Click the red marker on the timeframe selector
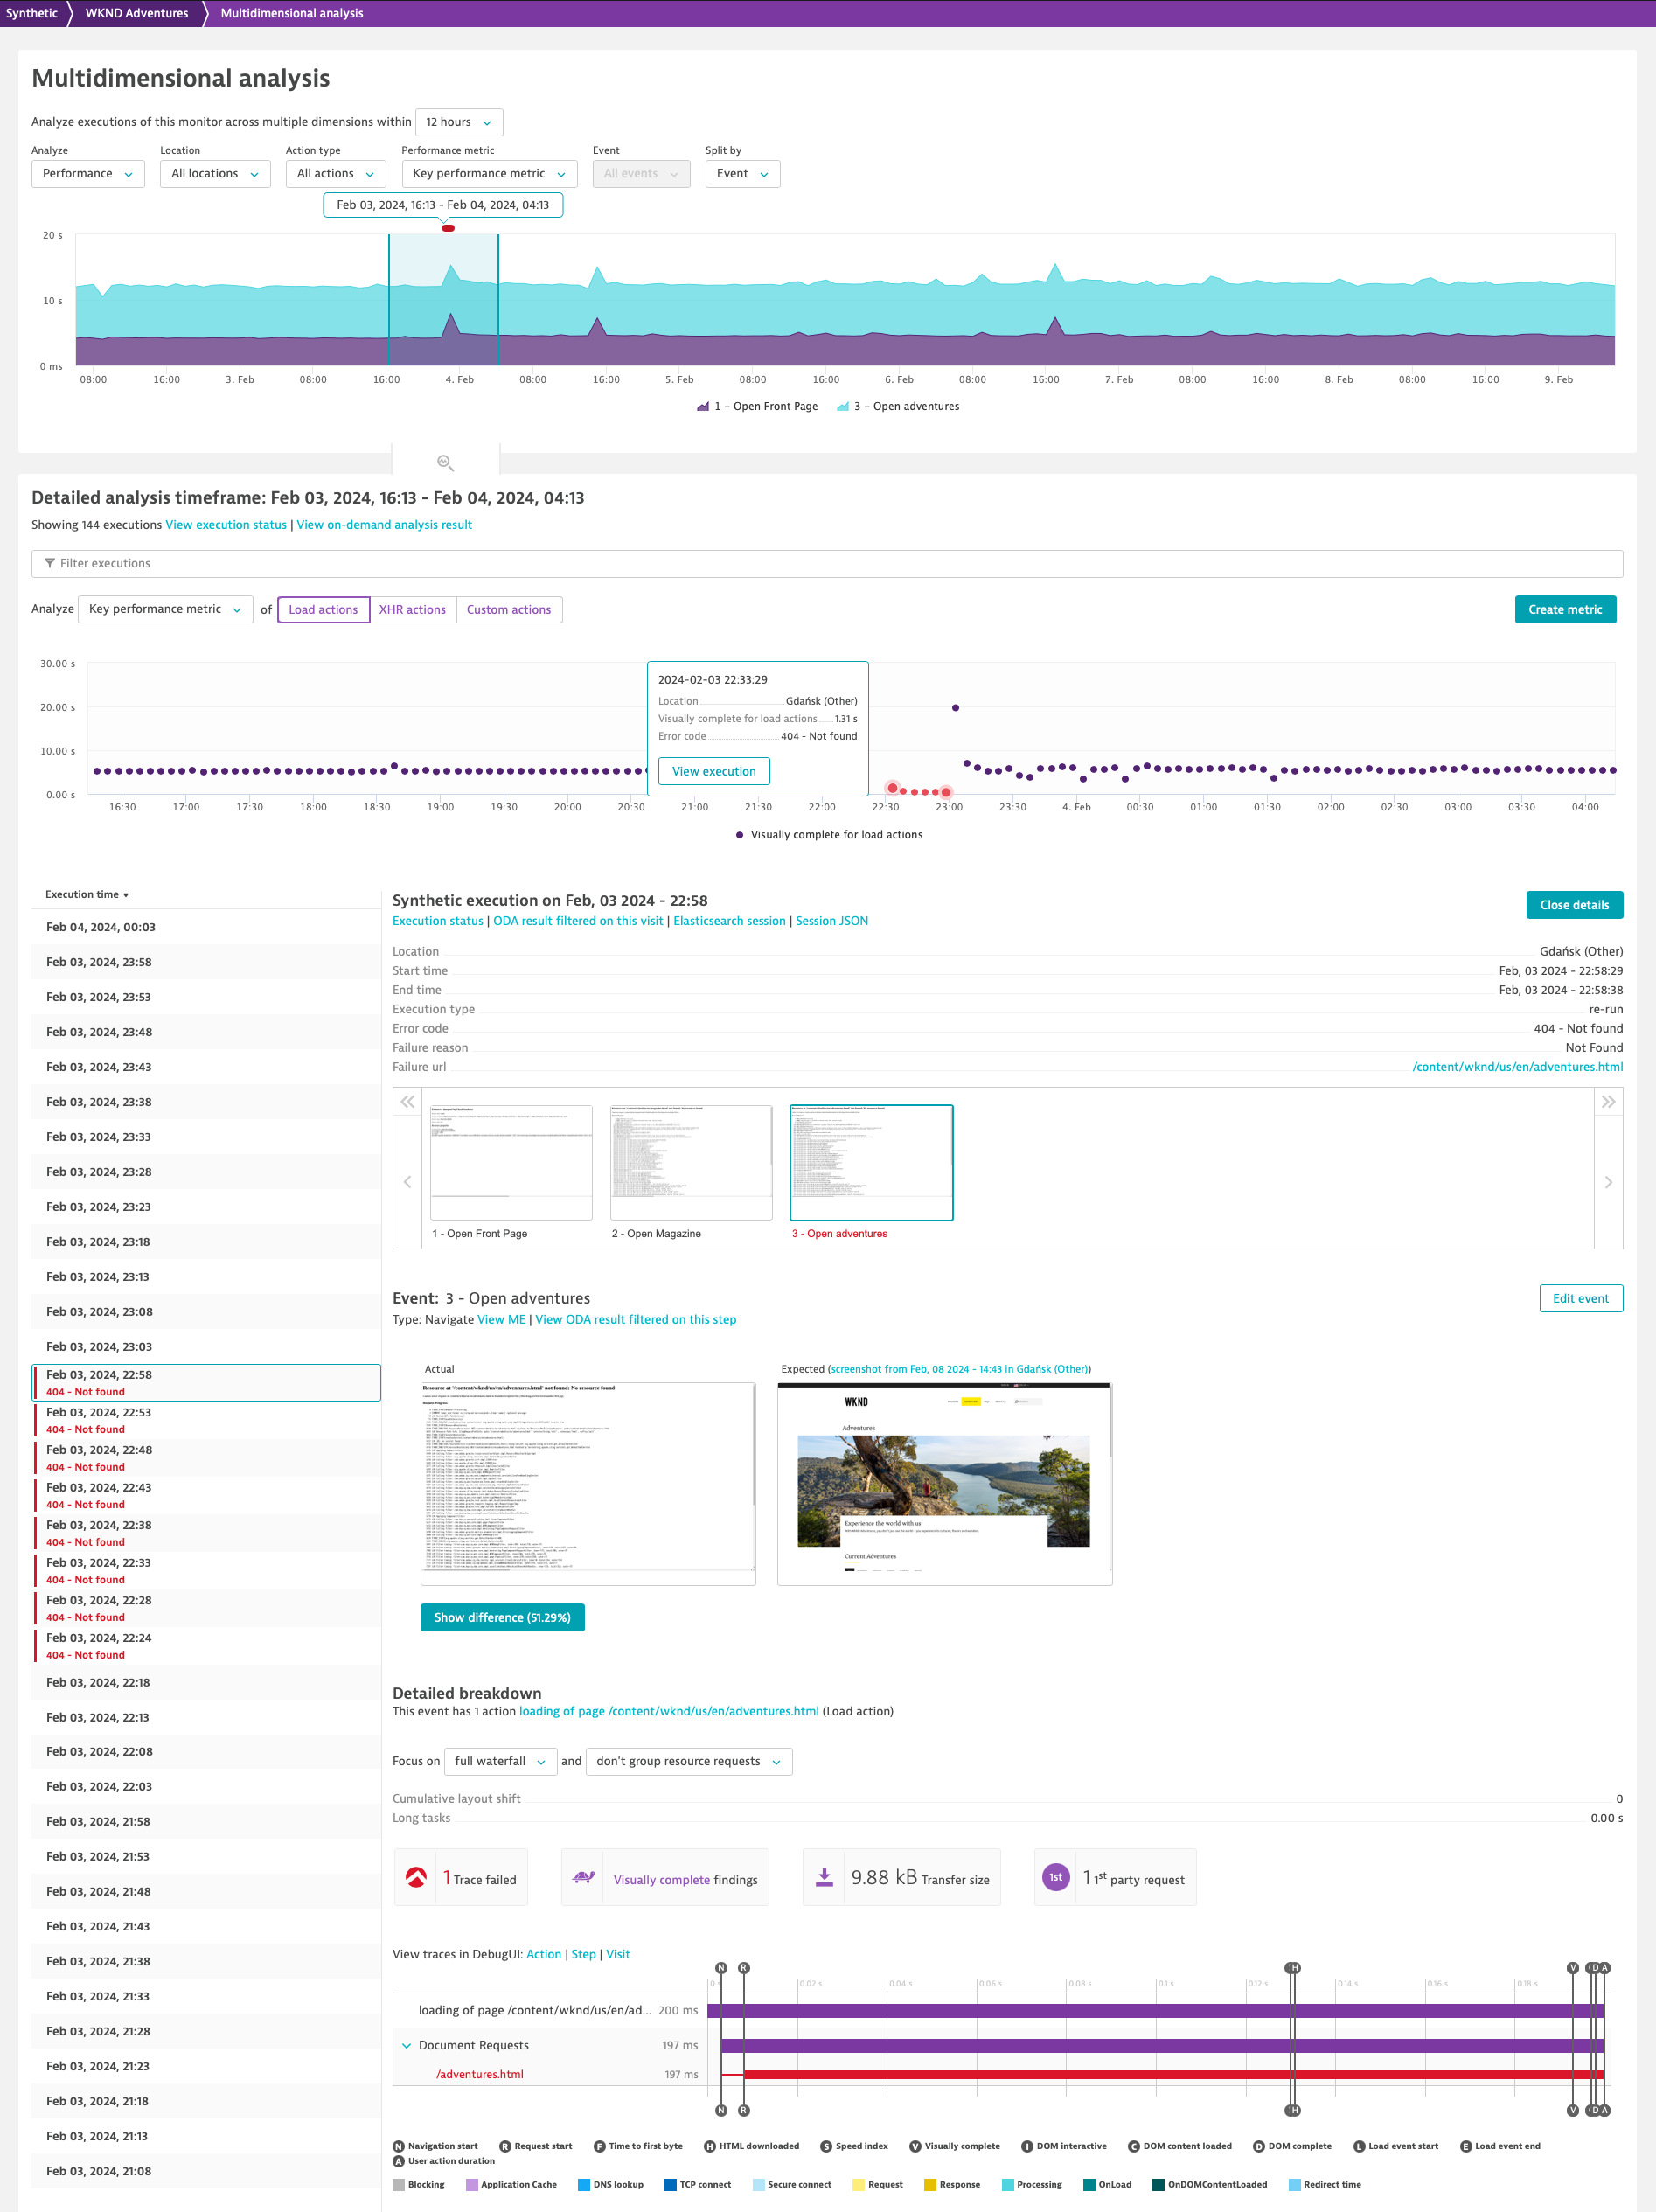Viewport: 1656px width, 2212px height. pos(448,229)
